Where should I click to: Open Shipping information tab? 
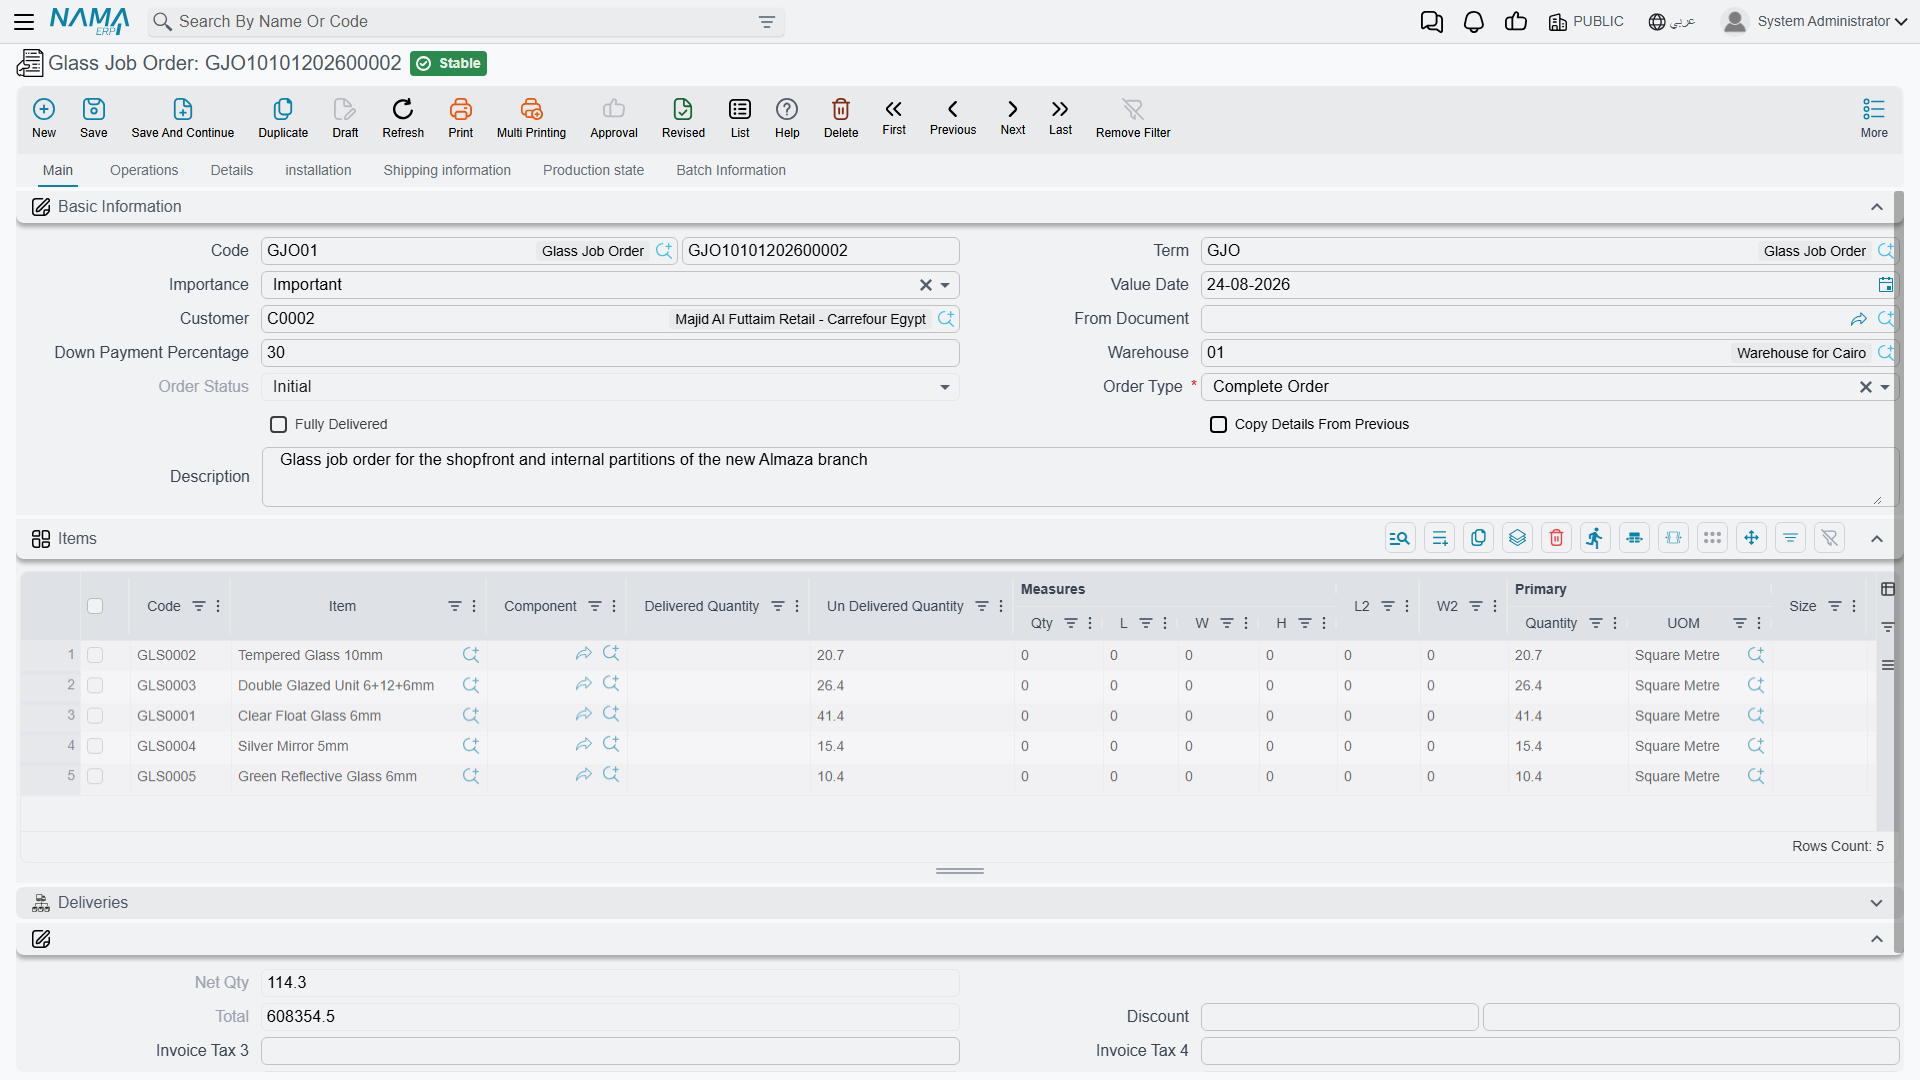click(x=447, y=170)
